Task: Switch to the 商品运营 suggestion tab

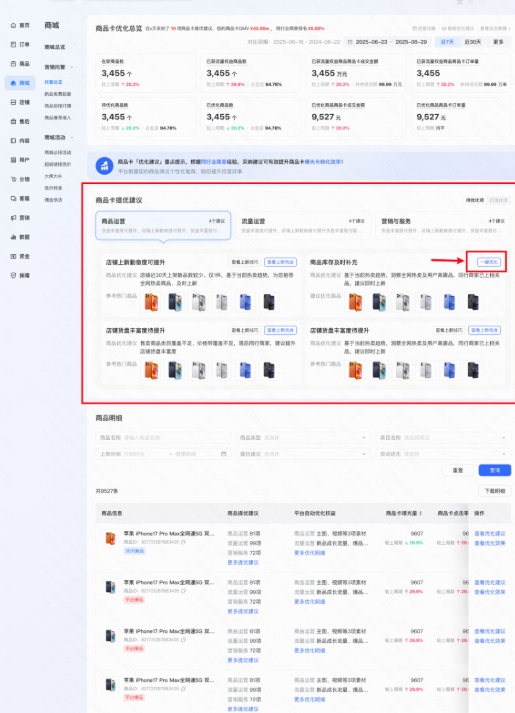Action: 163,225
